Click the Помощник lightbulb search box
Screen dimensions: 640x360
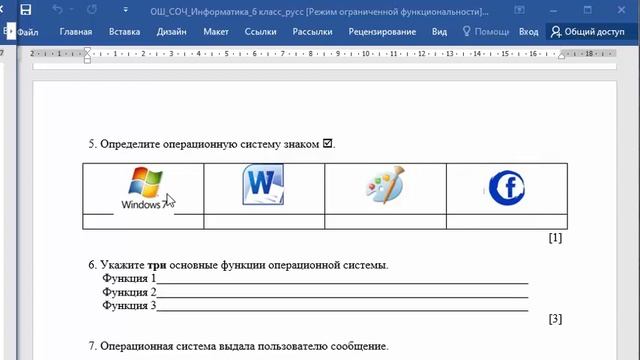(x=486, y=32)
